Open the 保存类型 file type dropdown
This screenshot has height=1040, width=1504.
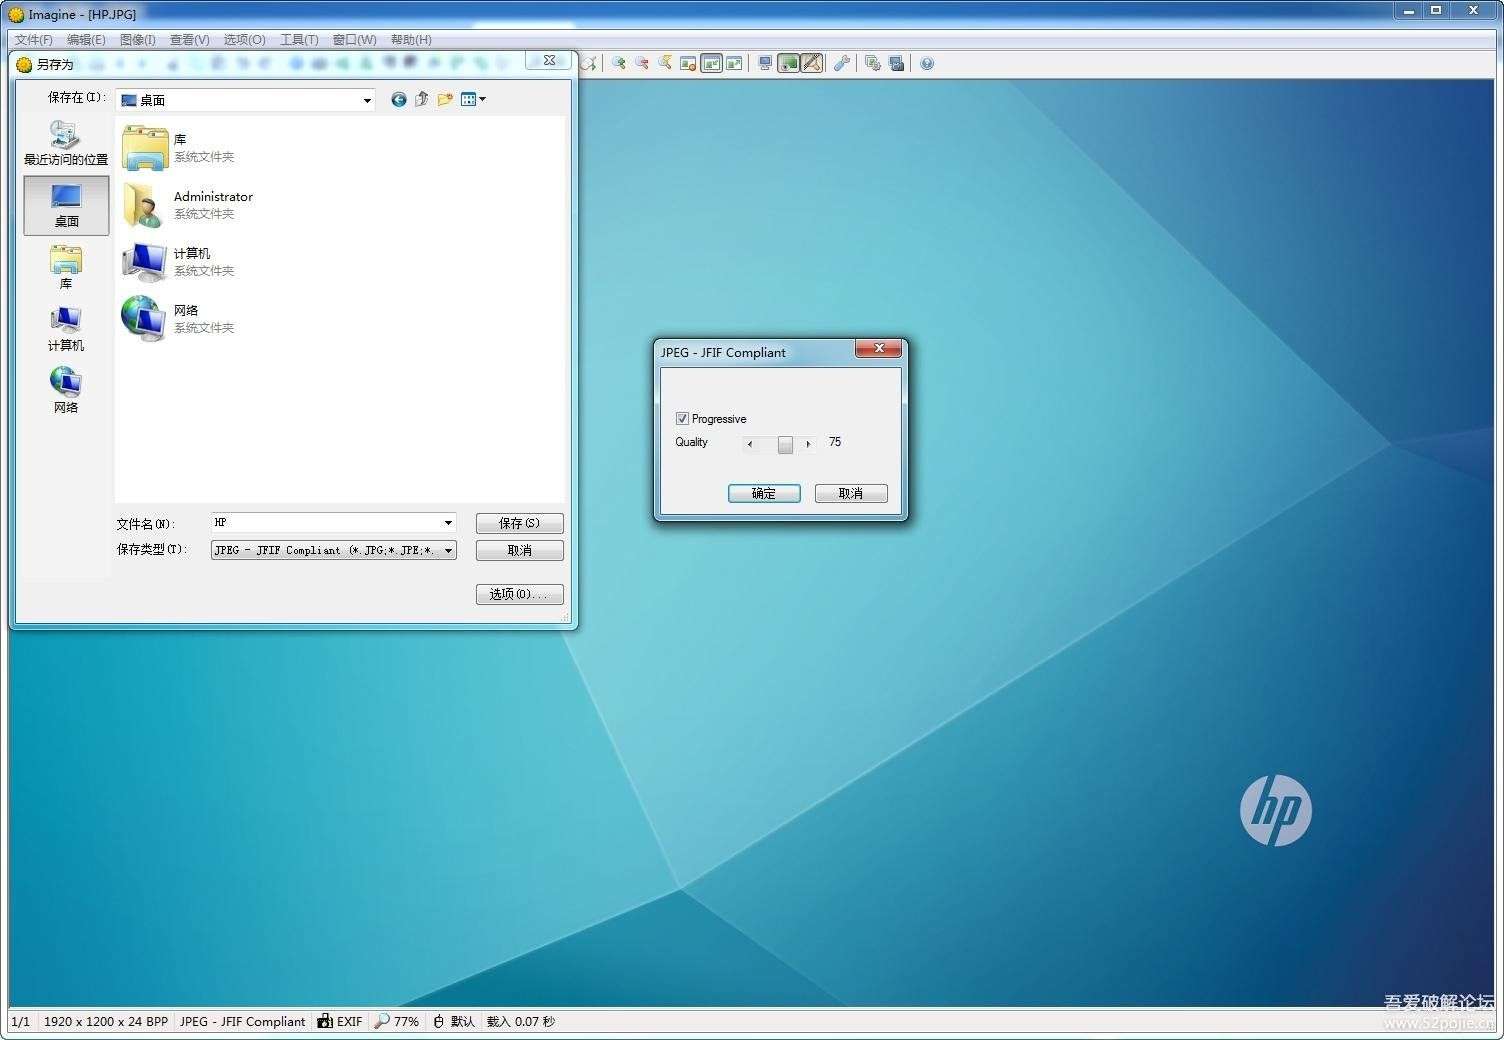(448, 550)
